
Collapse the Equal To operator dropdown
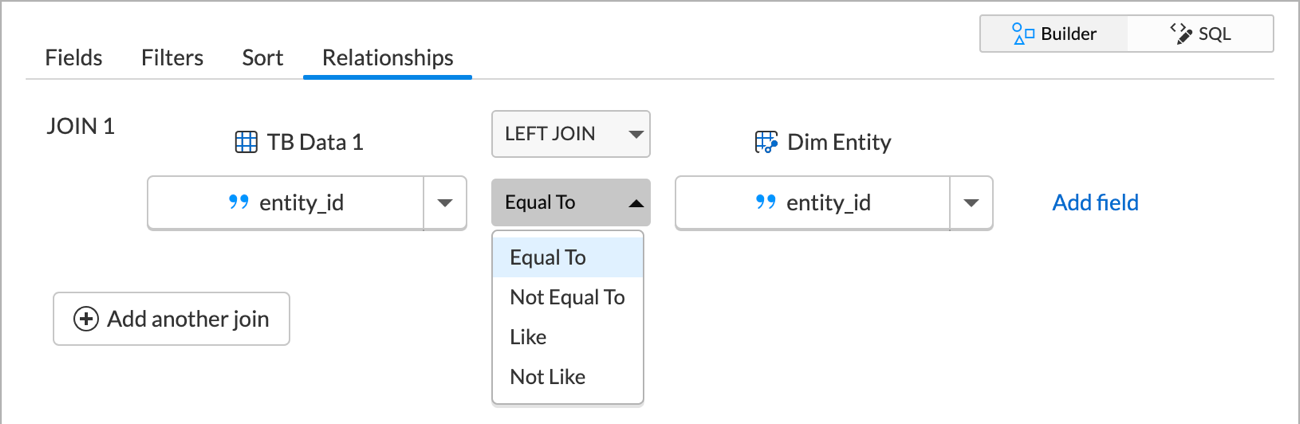pos(571,202)
